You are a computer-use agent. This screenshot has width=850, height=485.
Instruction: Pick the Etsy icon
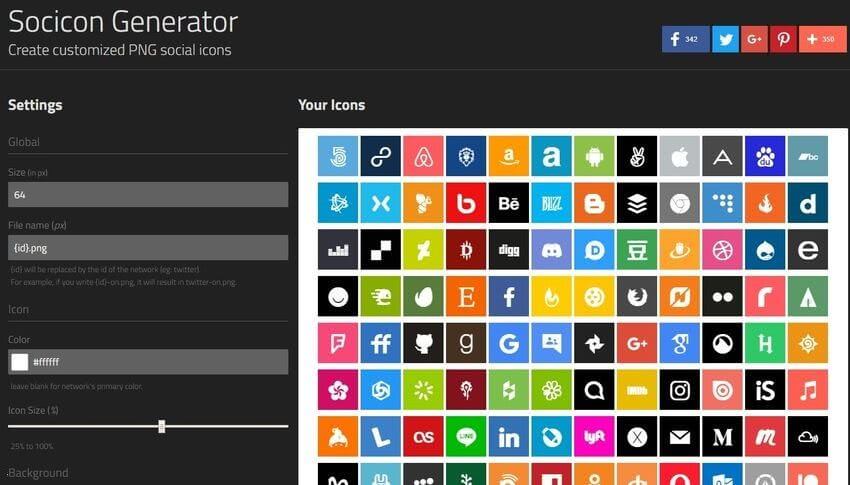pos(466,296)
